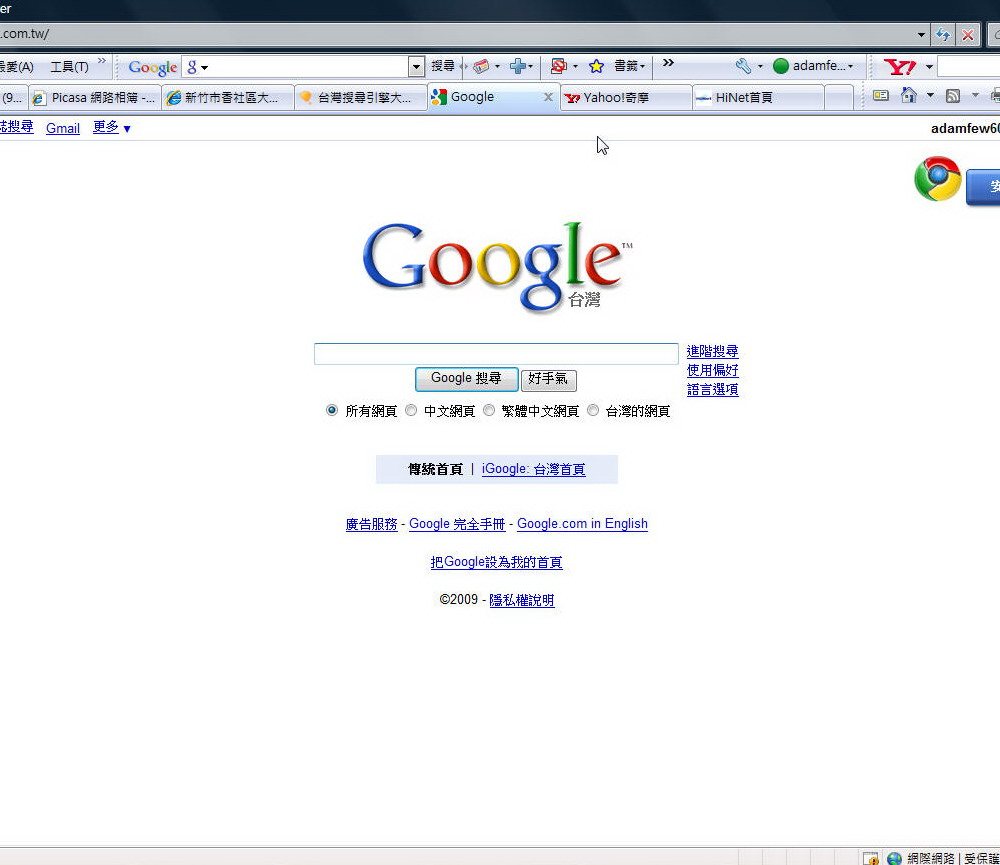Open the 書籤 bookmarks dropdown
Viewport: 1000px width, 865px height.
[x=630, y=66]
